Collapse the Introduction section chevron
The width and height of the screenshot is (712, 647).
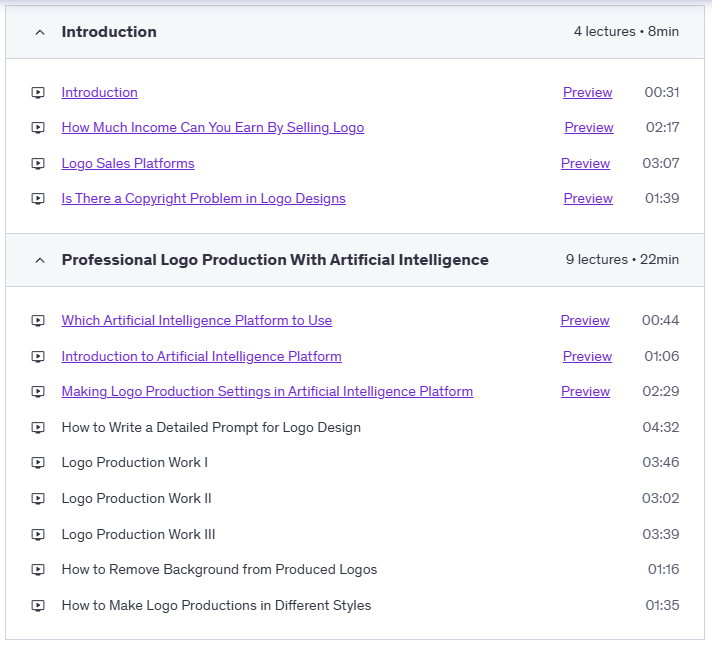(40, 32)
